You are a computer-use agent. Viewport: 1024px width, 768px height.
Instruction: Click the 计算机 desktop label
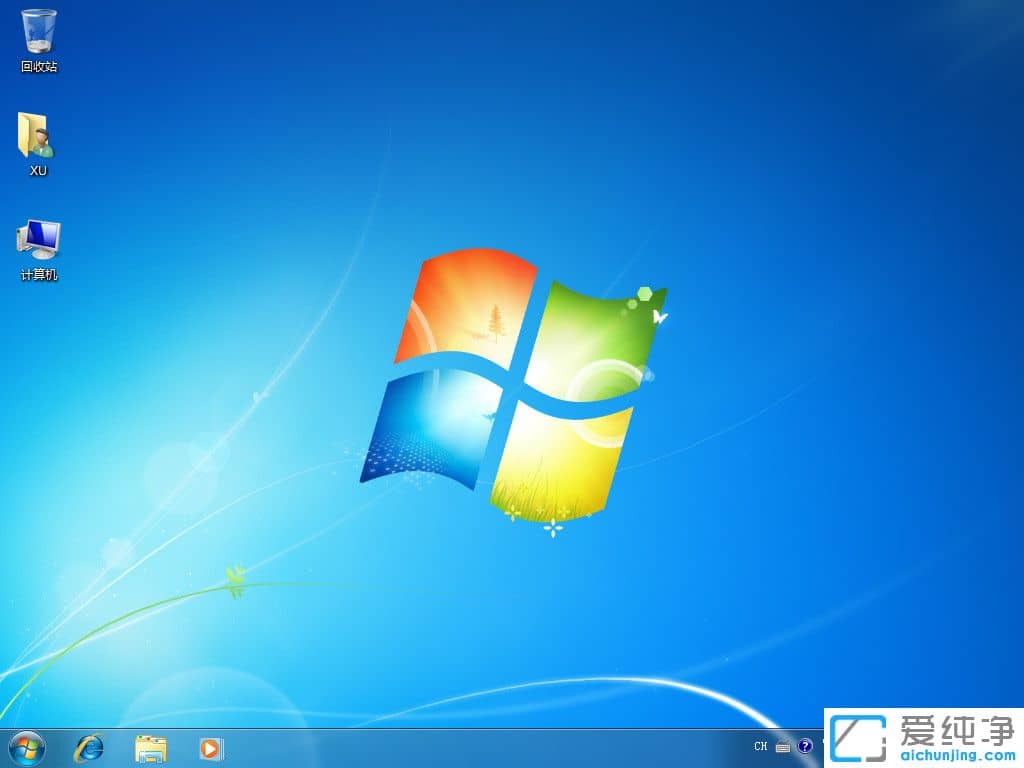click(38, 270)
